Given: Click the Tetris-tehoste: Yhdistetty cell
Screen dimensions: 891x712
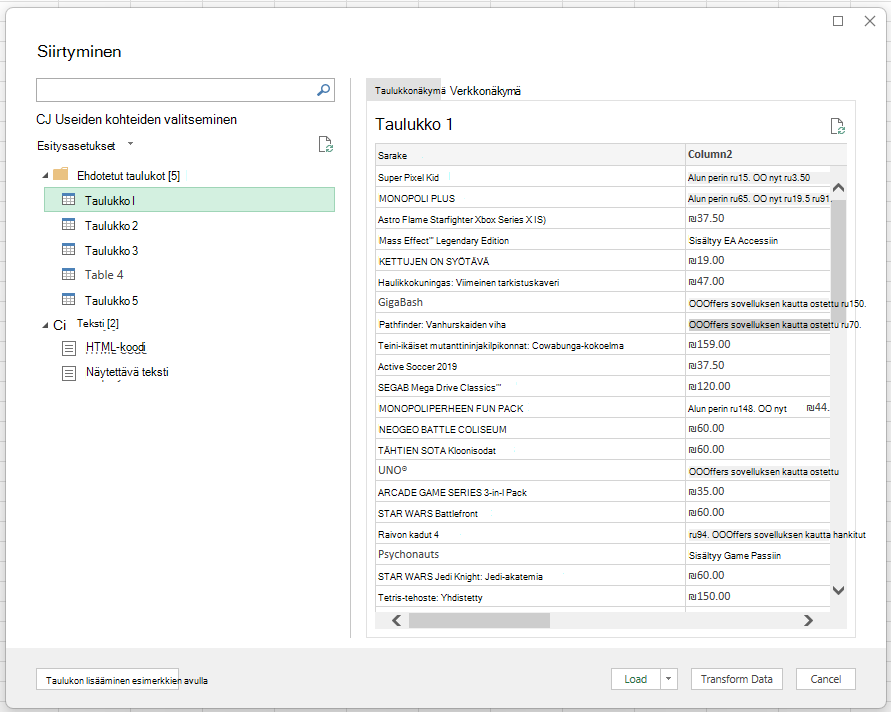Looking at the screenshot, I should (530, 598).
